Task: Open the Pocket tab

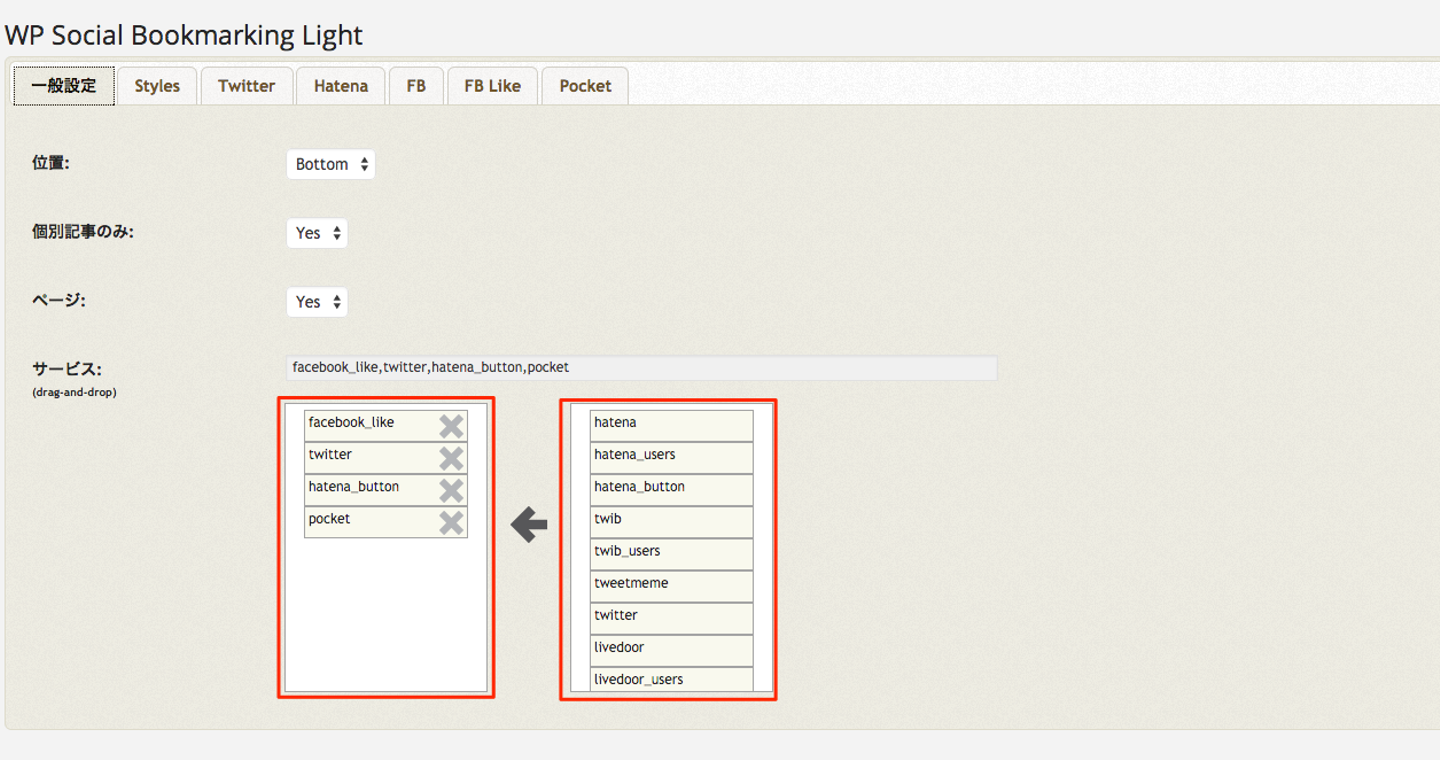Action: [x=585, y=86]
